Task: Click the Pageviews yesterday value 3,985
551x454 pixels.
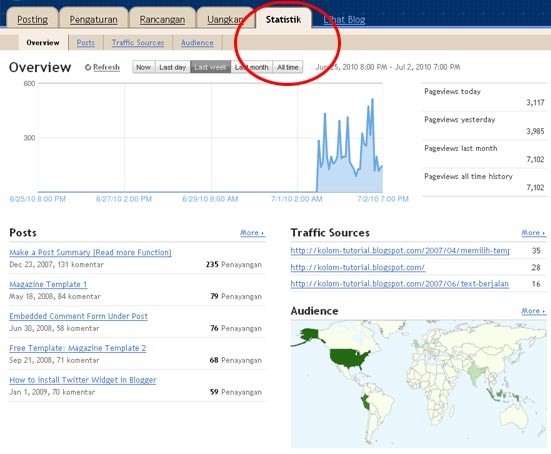Action: point(535,131)
